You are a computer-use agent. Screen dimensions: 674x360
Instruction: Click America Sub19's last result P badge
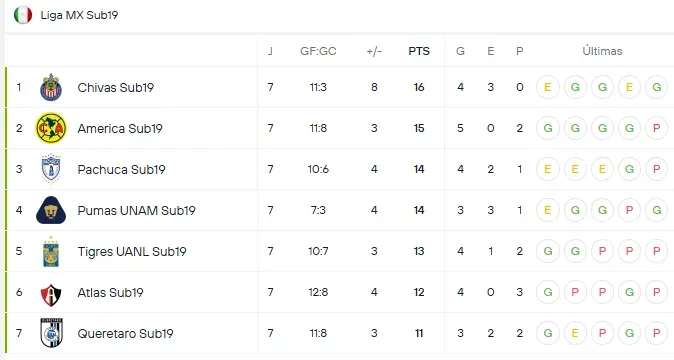click(656, 128)
